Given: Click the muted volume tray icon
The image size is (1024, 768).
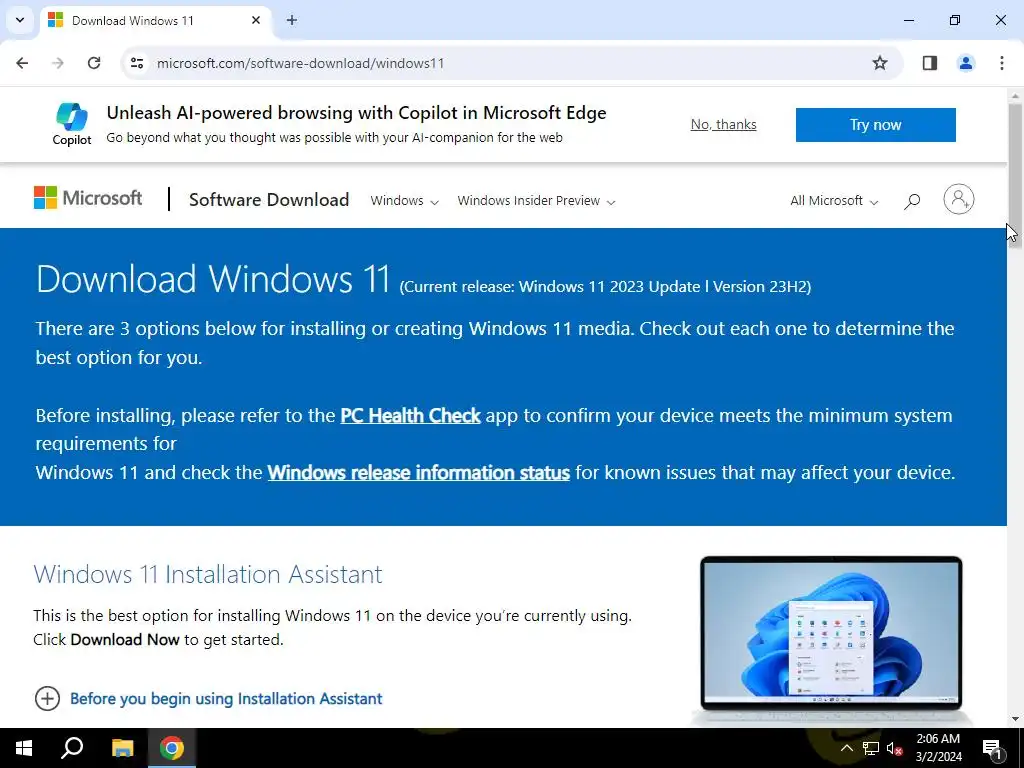Looking at the screenshot, I should 895,748.
